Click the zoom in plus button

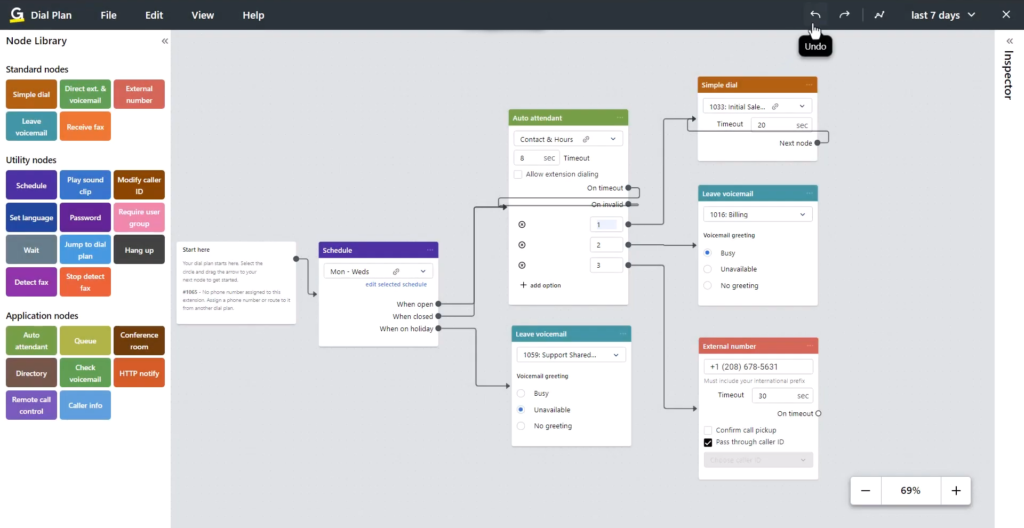tap(956, 490)
